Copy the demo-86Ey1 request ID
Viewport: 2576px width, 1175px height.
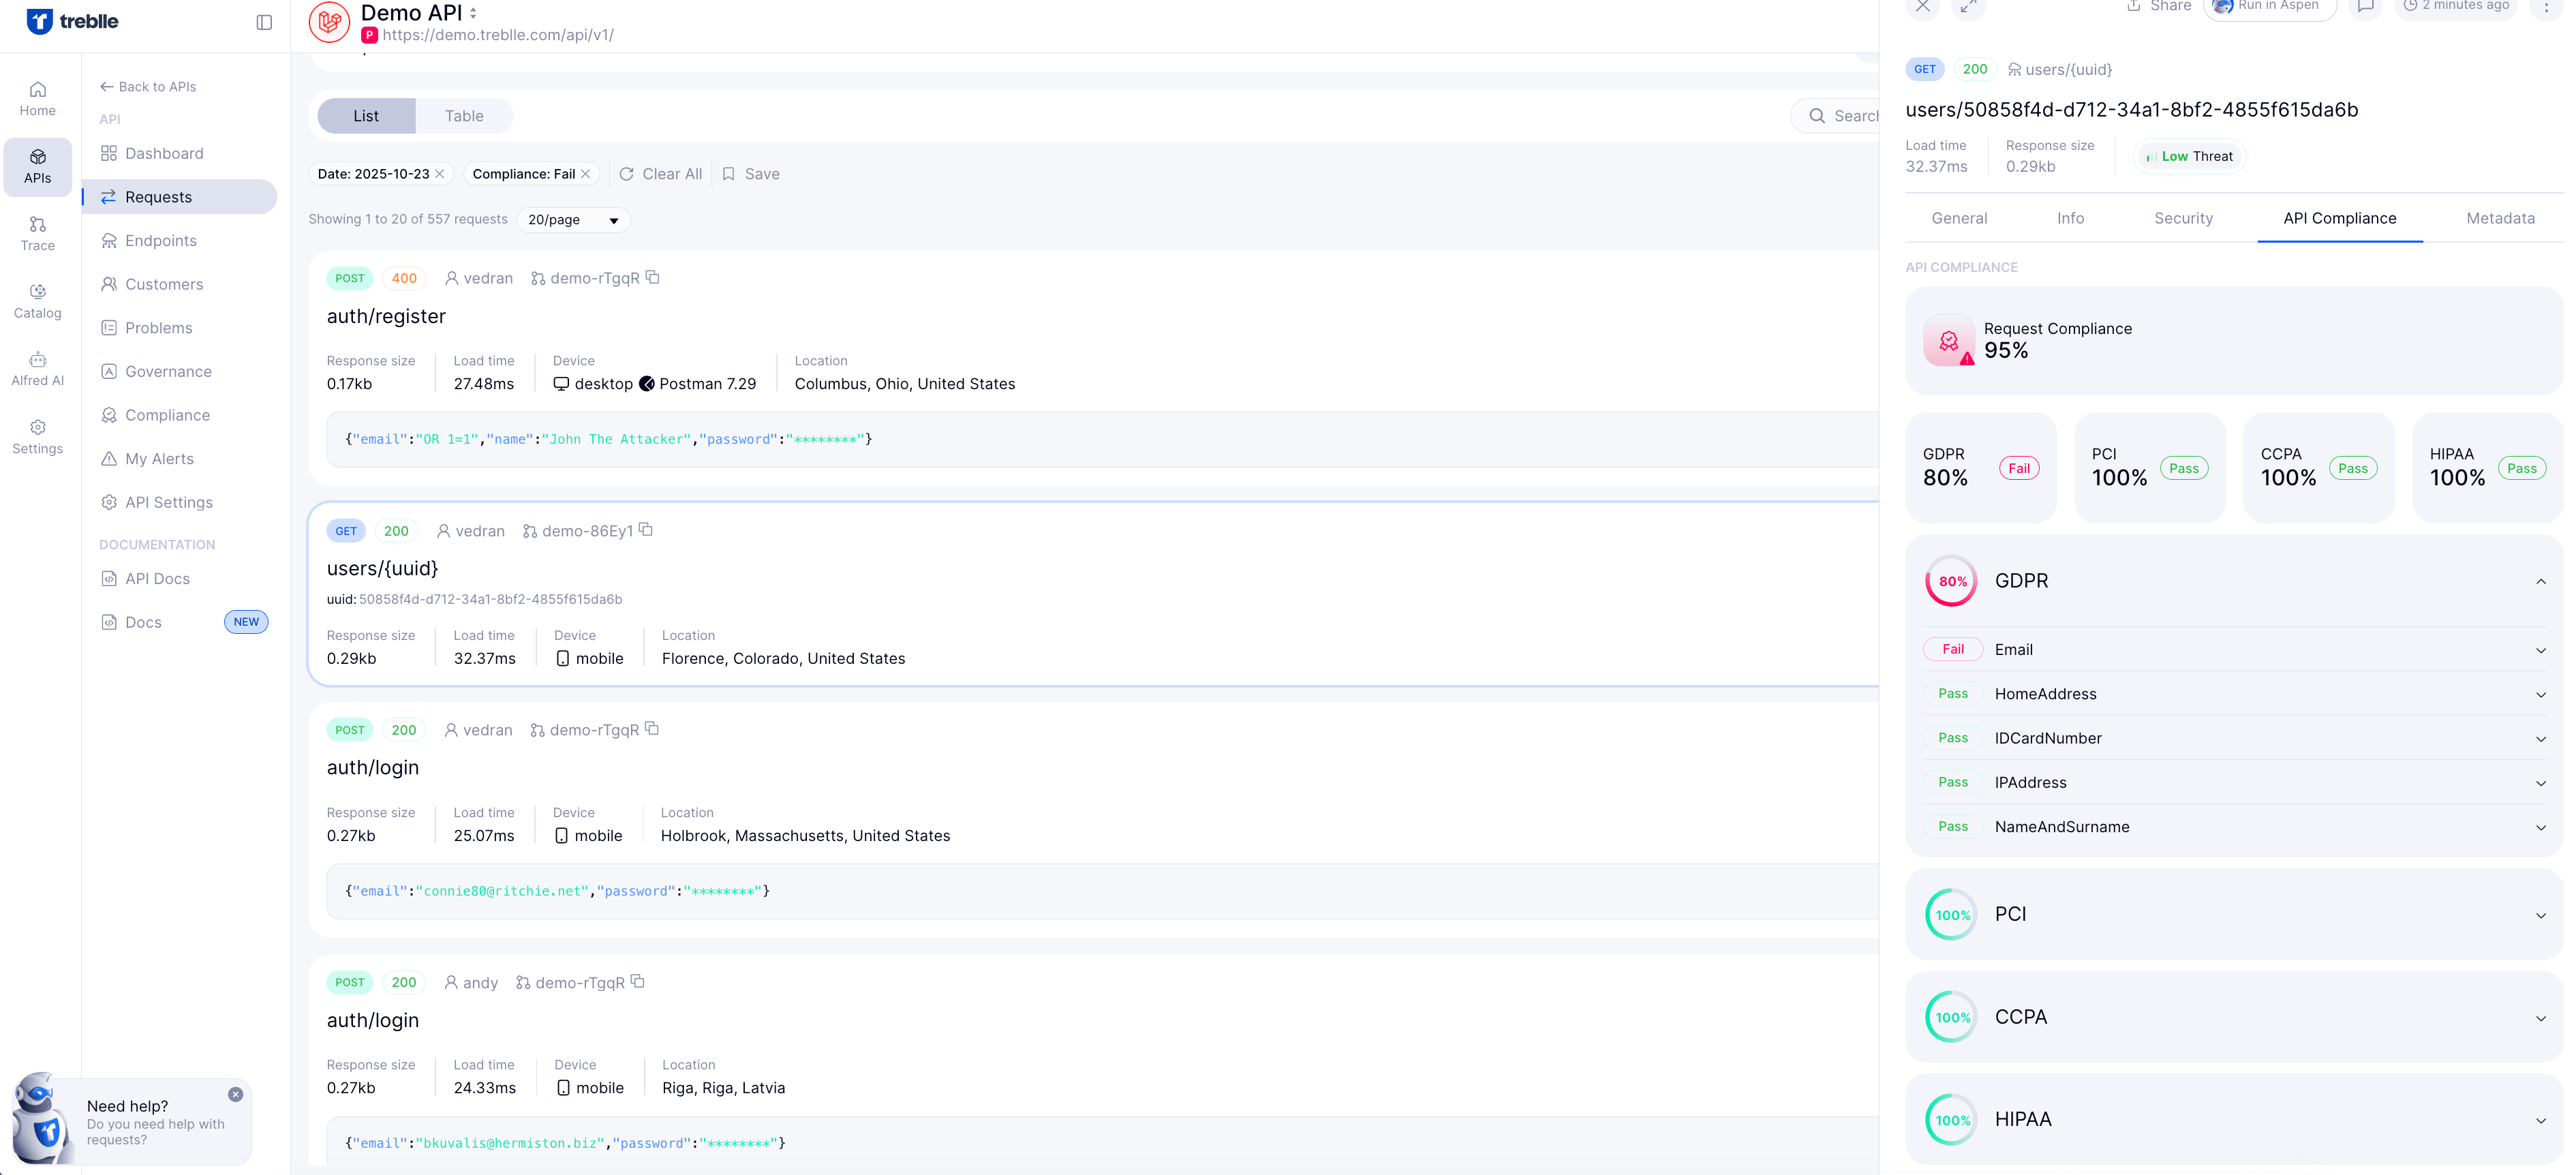click(x=646, y=530)
